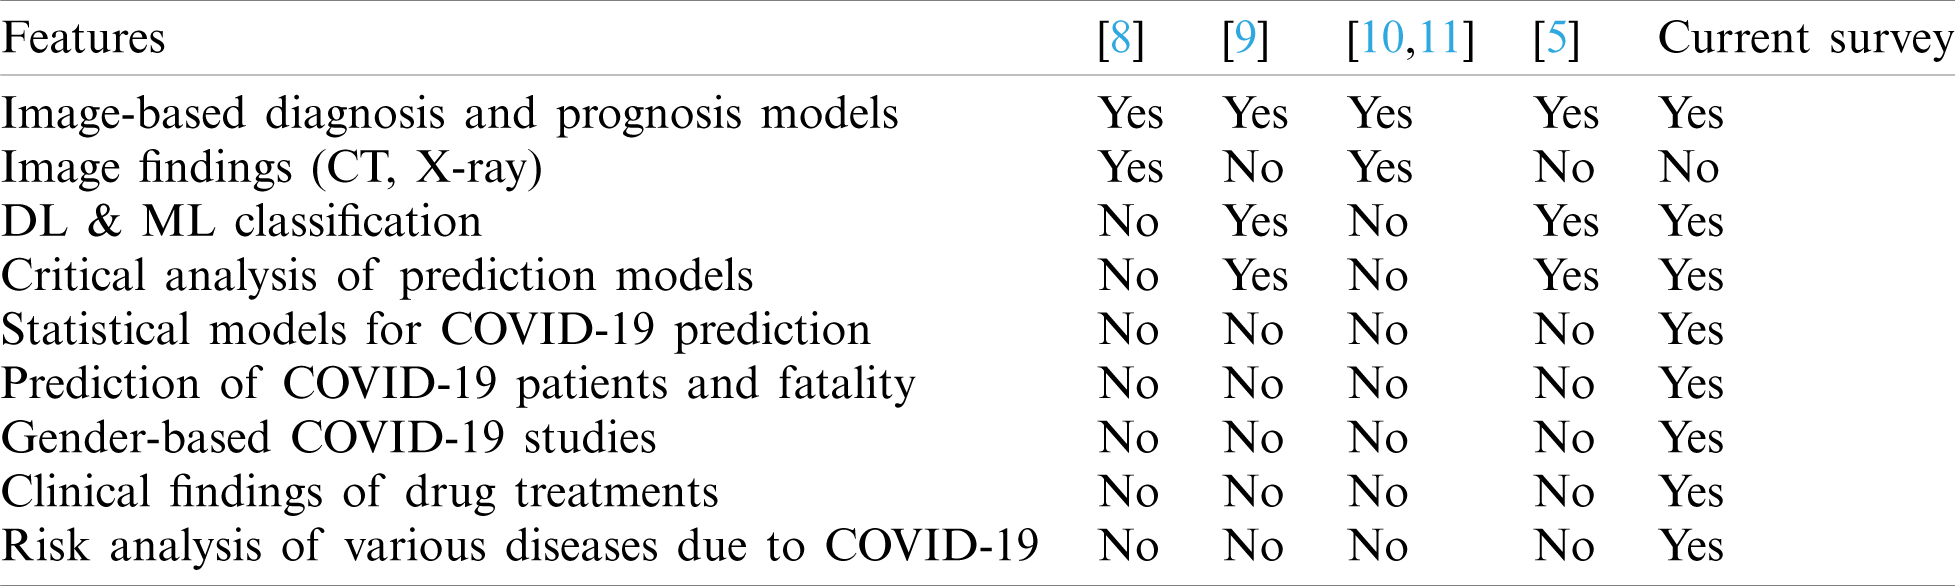
Task: Select Prediction of COVID-19 patients and fatality label
Action: (457, 384)
